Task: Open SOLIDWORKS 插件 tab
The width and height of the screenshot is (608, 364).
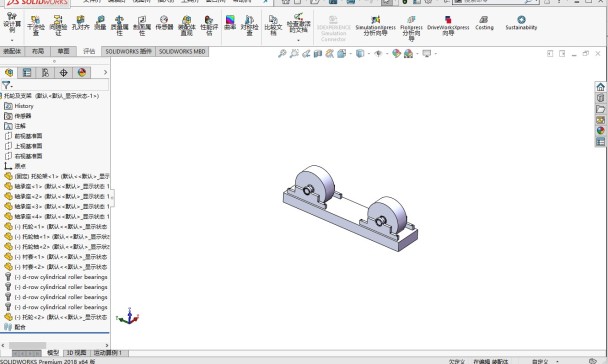Action: click(128, 52)
